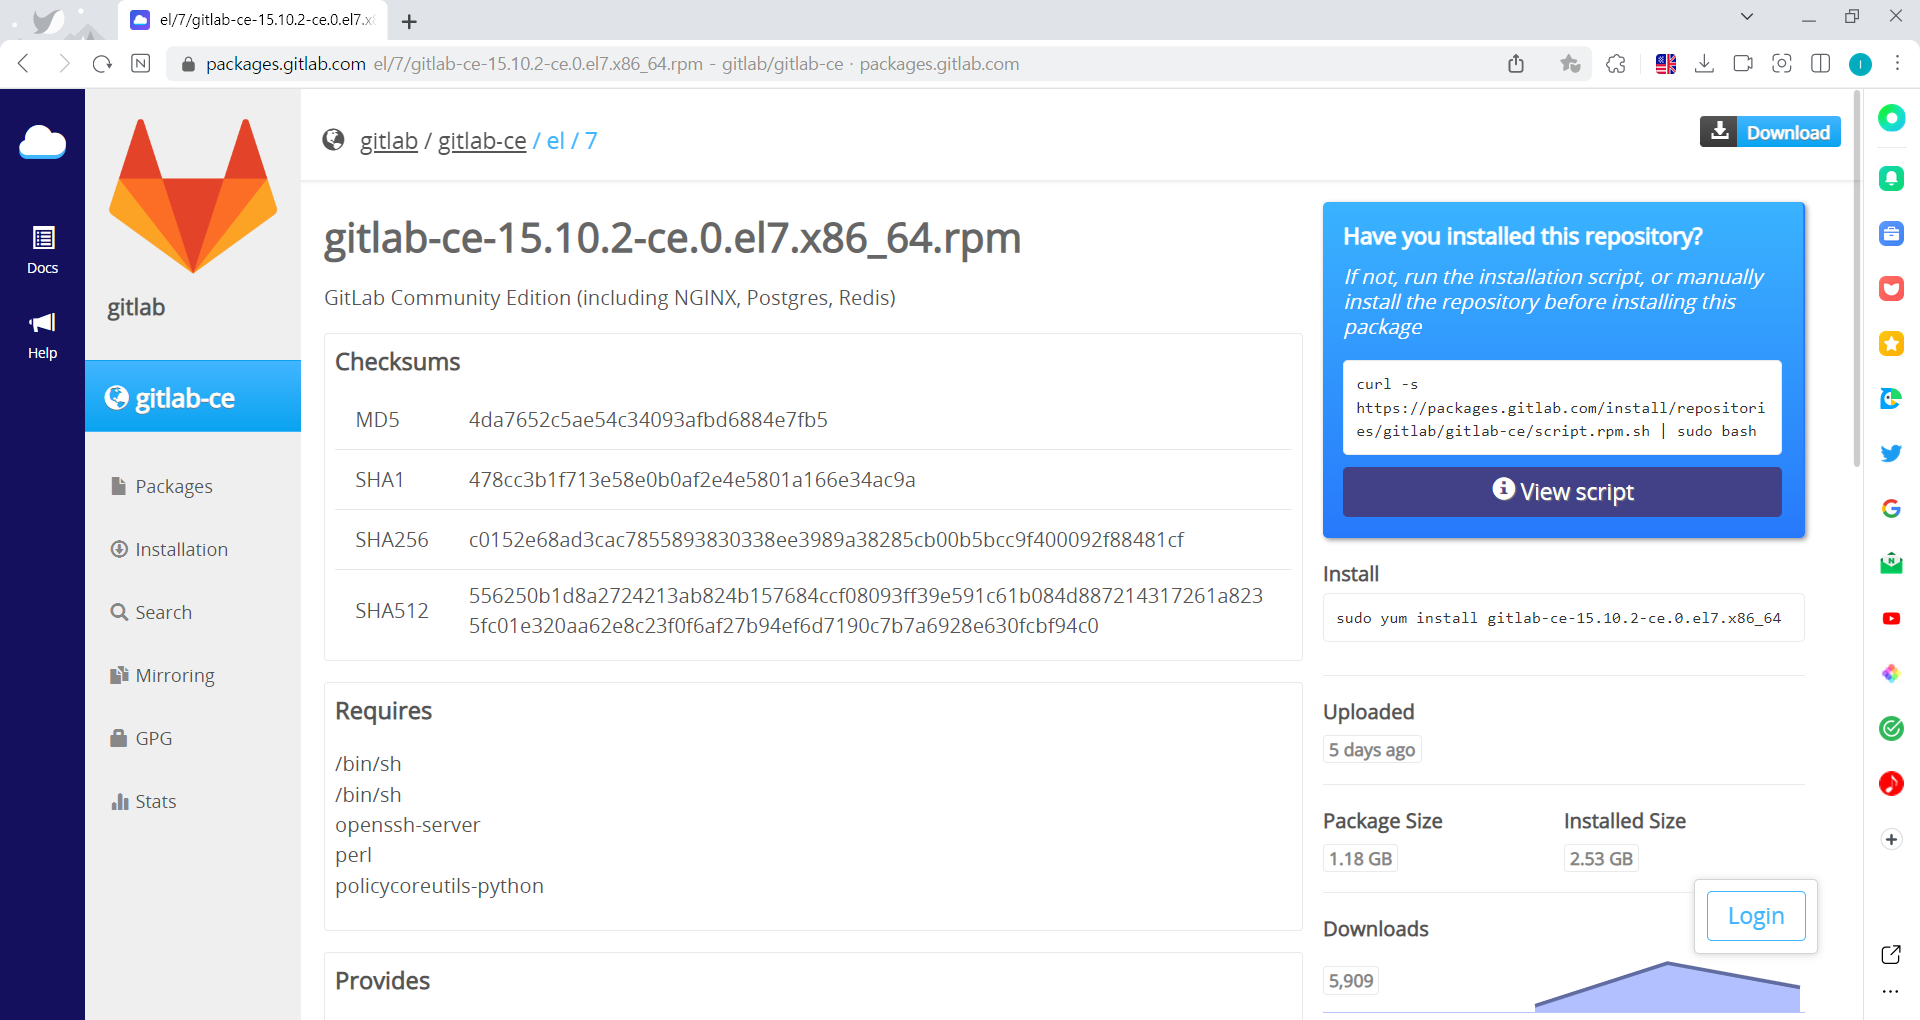Open the Mirroring sidebar item
Screen dimensions: 1920x1020
[x=163, y=676]
